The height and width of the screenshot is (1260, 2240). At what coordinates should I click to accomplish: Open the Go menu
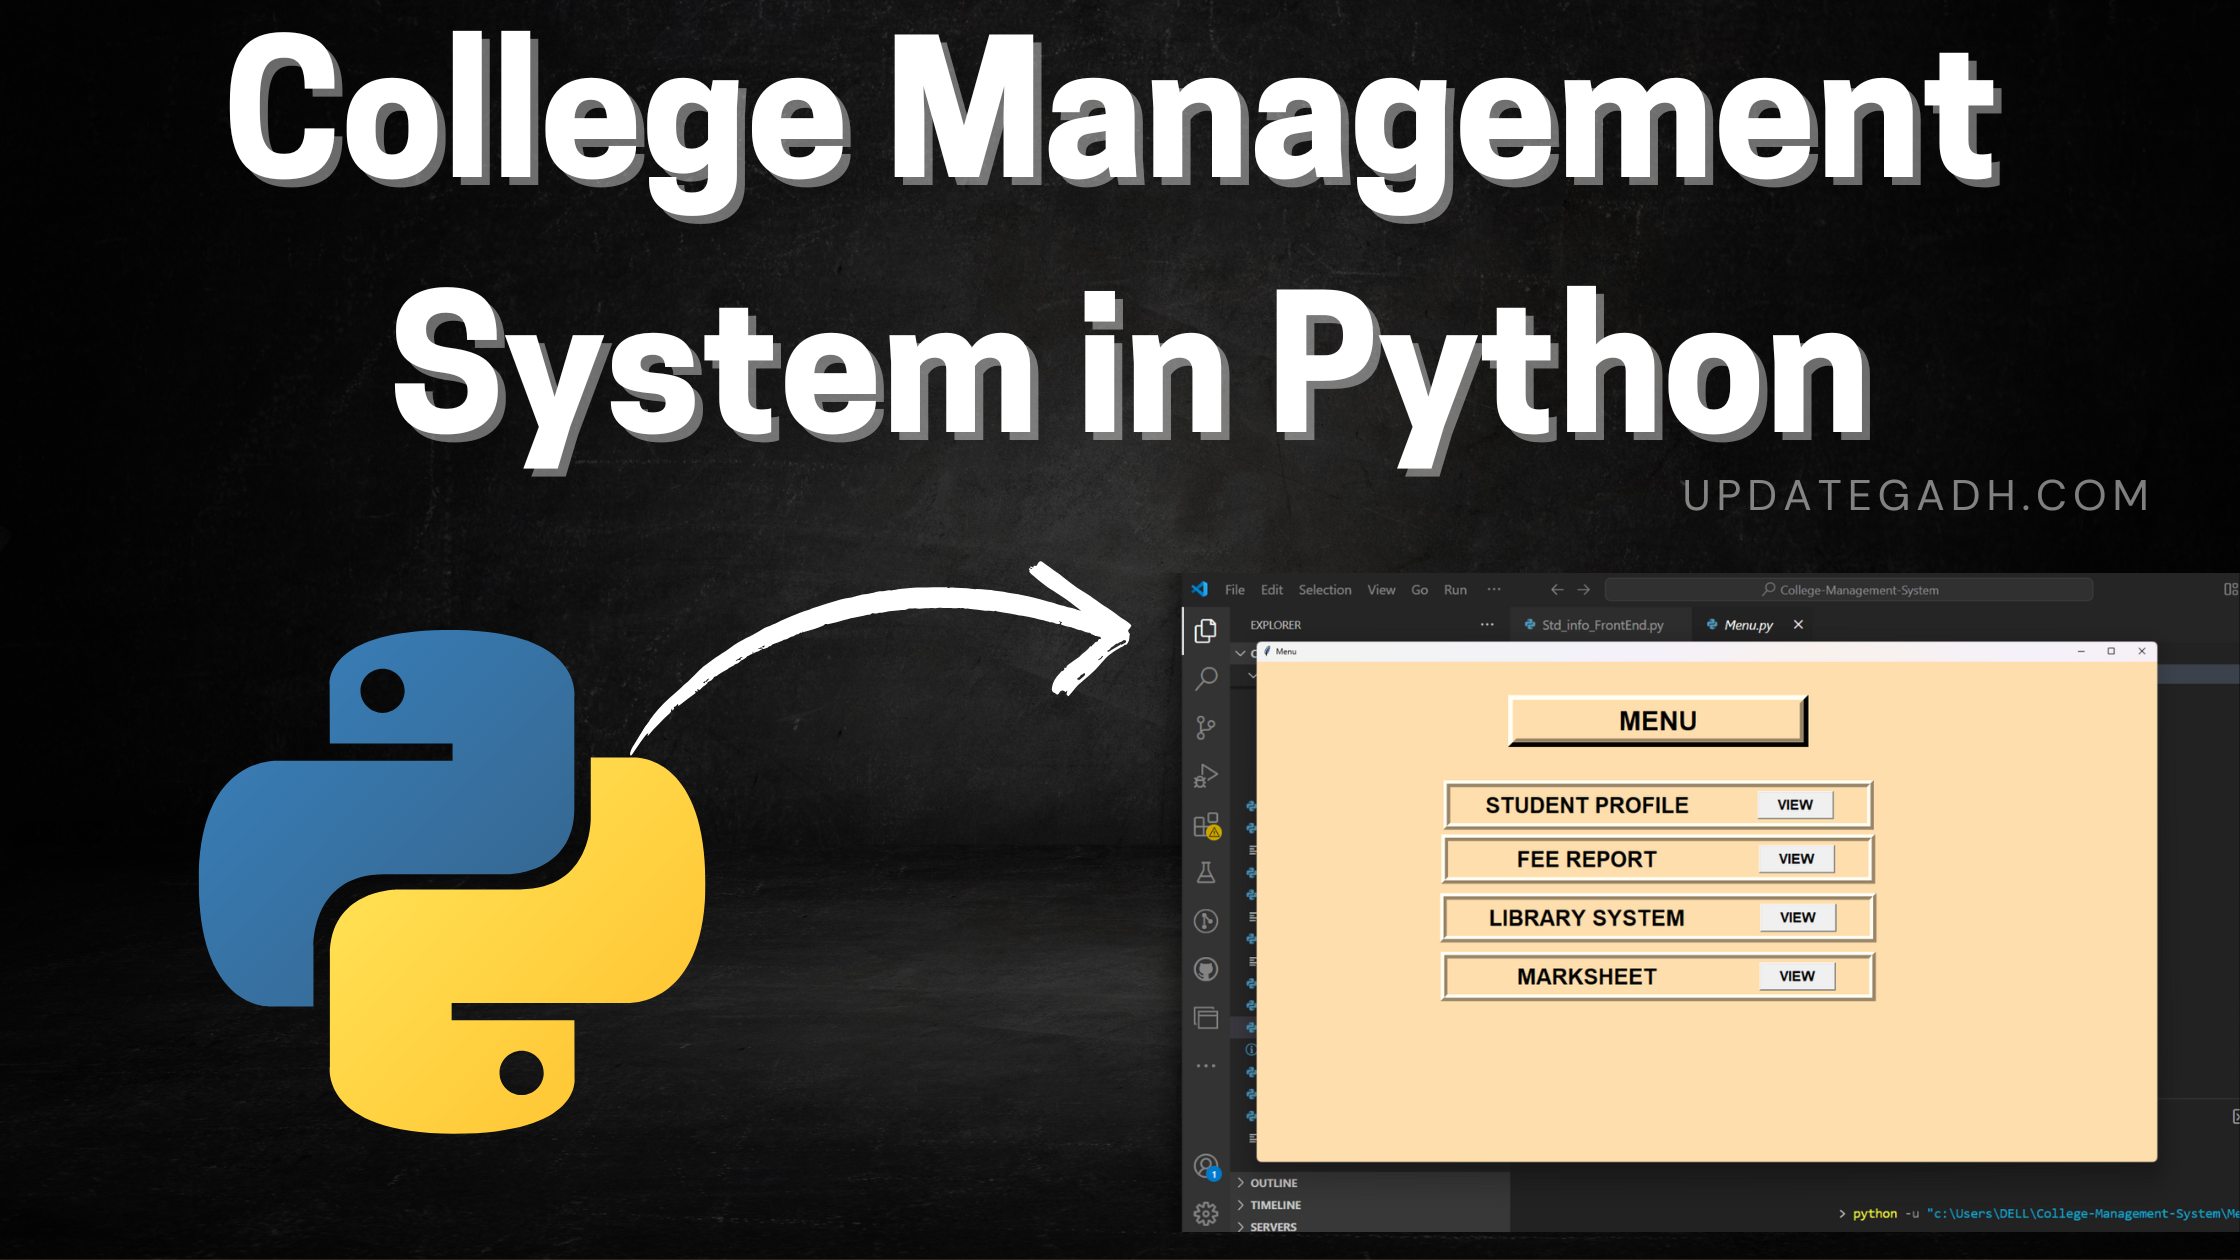[x=1419, y=590]
